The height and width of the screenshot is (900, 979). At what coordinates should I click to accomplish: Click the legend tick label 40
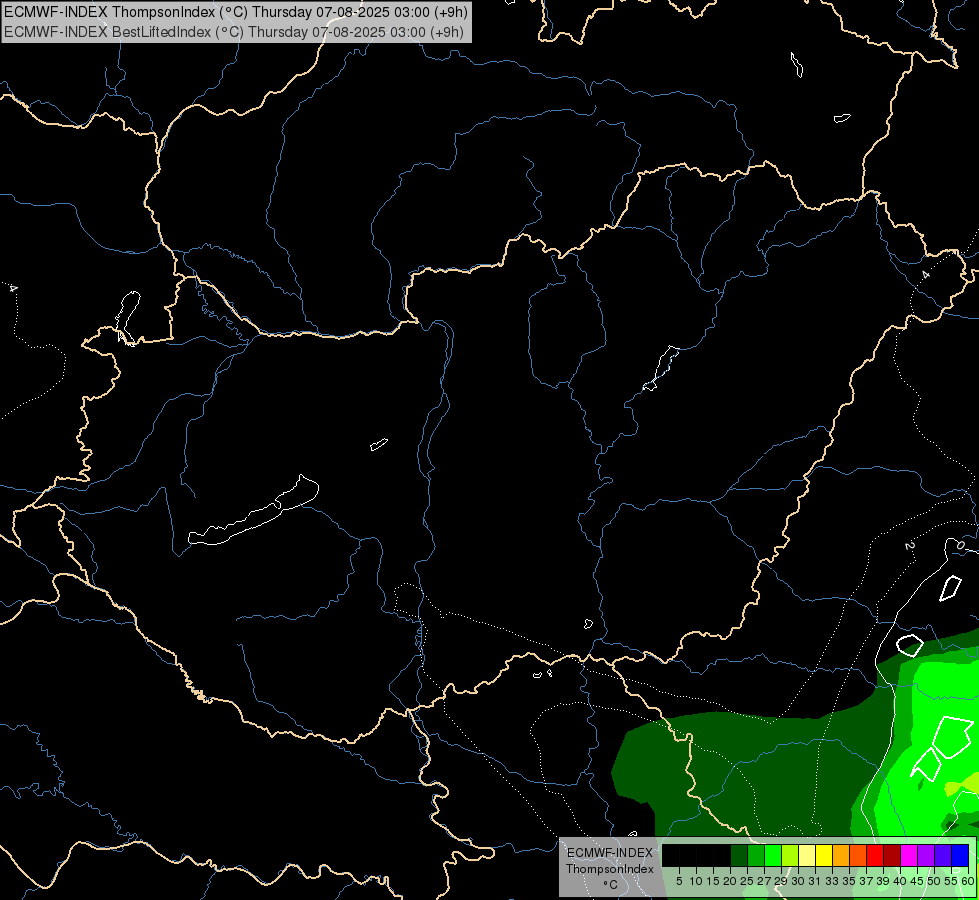click(x=900, y=881)
